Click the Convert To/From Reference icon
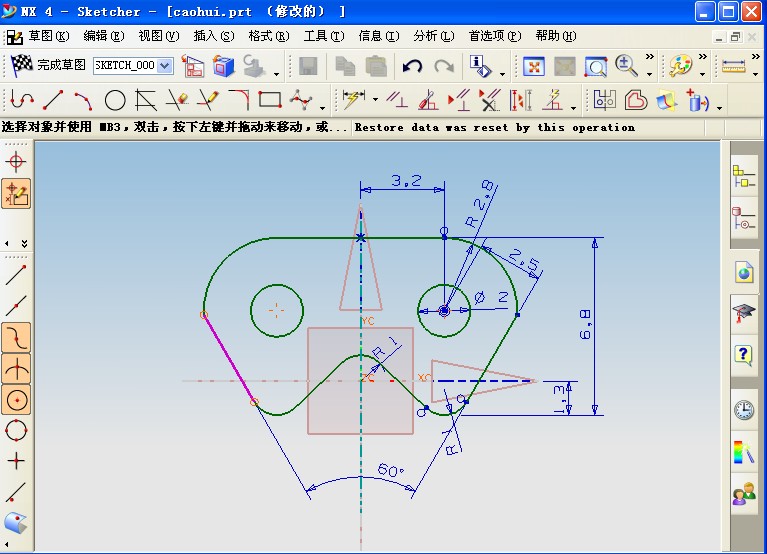The height and width of the screenshot is (554, 767). 553,99
